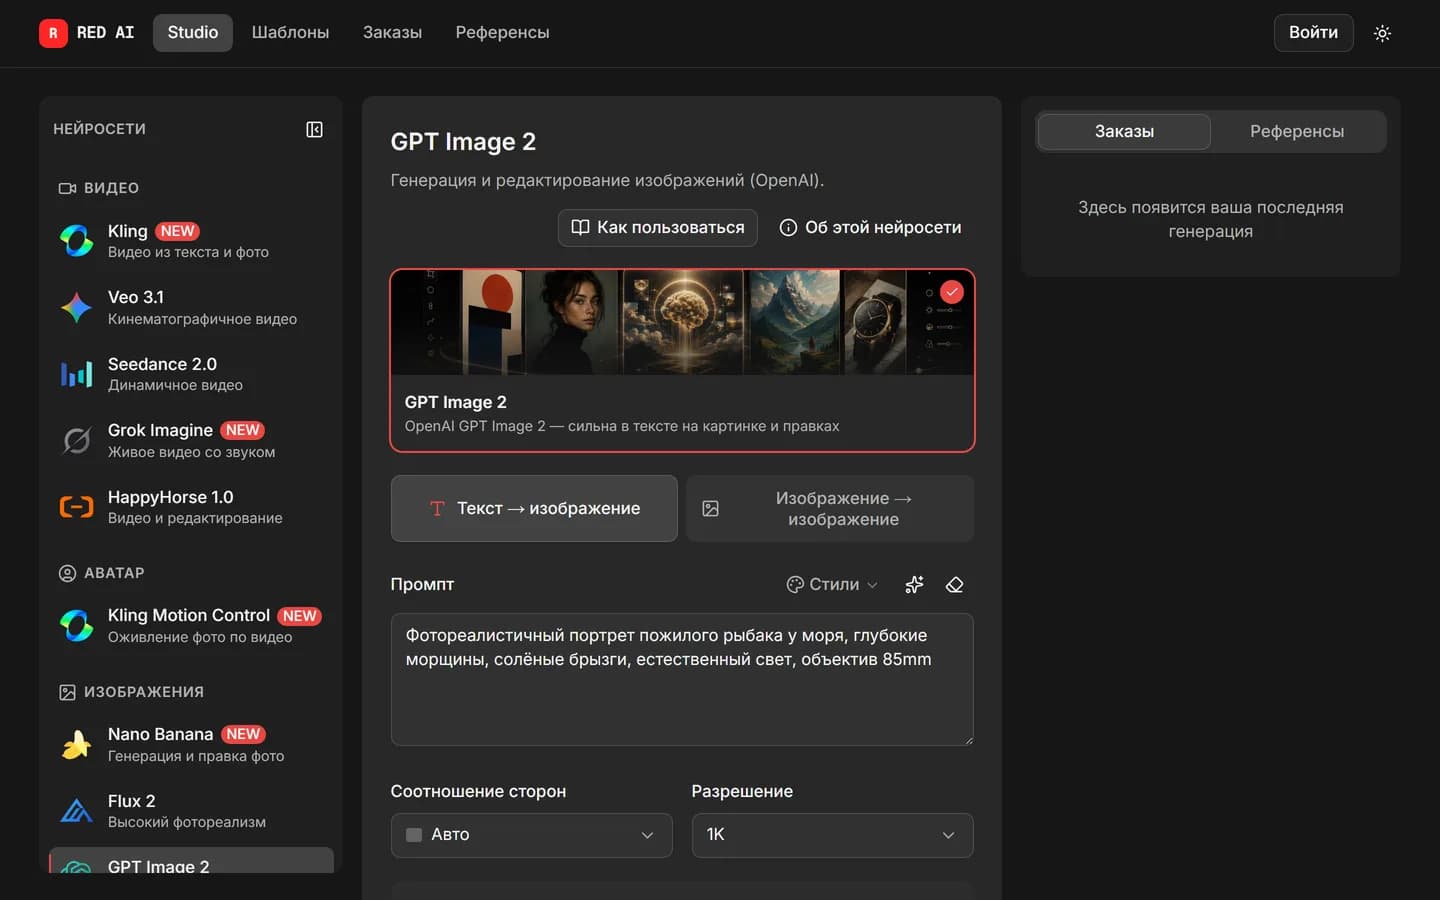Click the Как пользоваться button
This screenshot has height=900, width=1440.
point(657,227)
